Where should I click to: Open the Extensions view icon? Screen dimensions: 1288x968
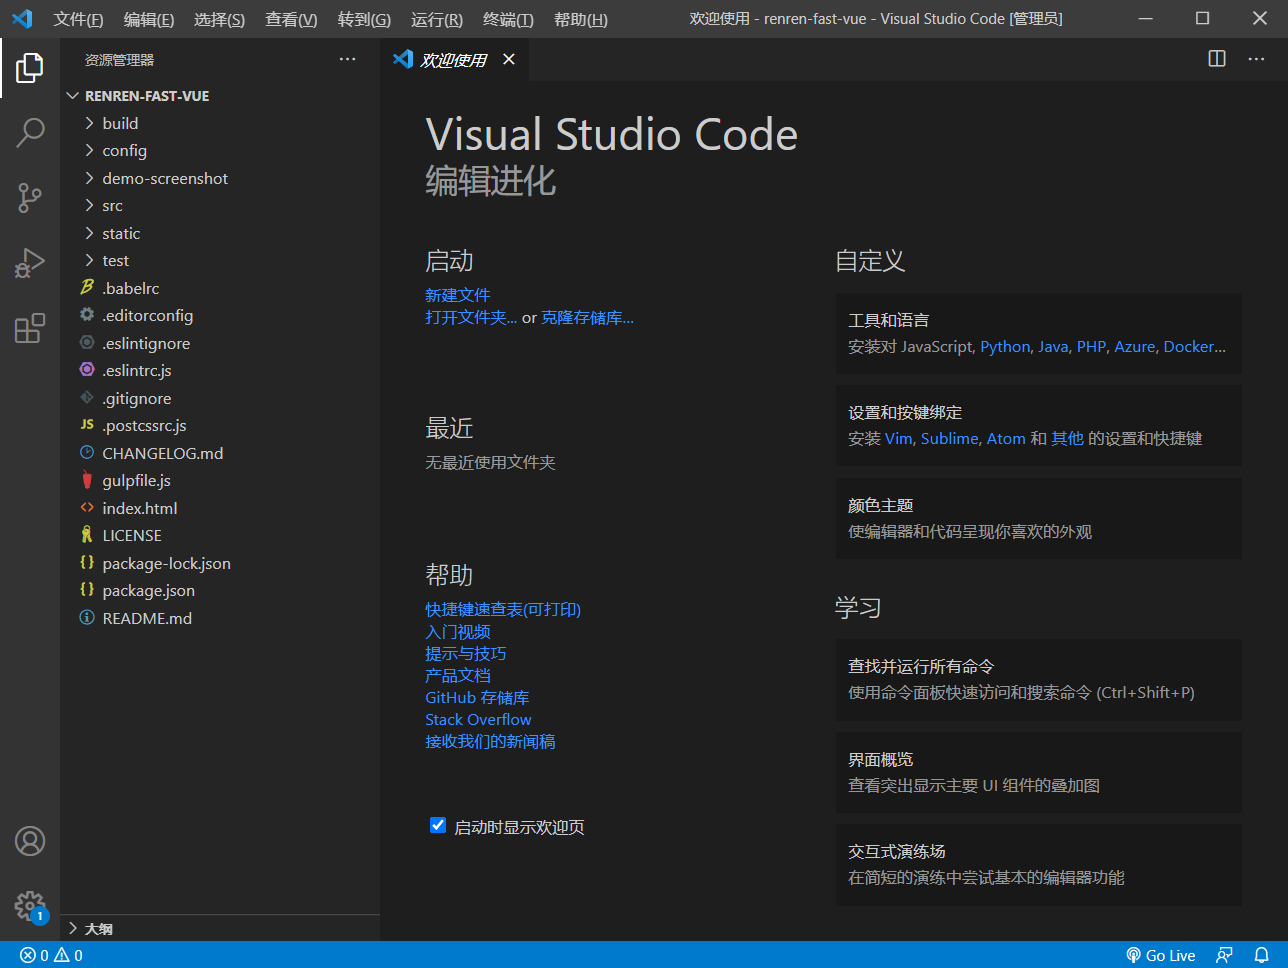(30, 328)
